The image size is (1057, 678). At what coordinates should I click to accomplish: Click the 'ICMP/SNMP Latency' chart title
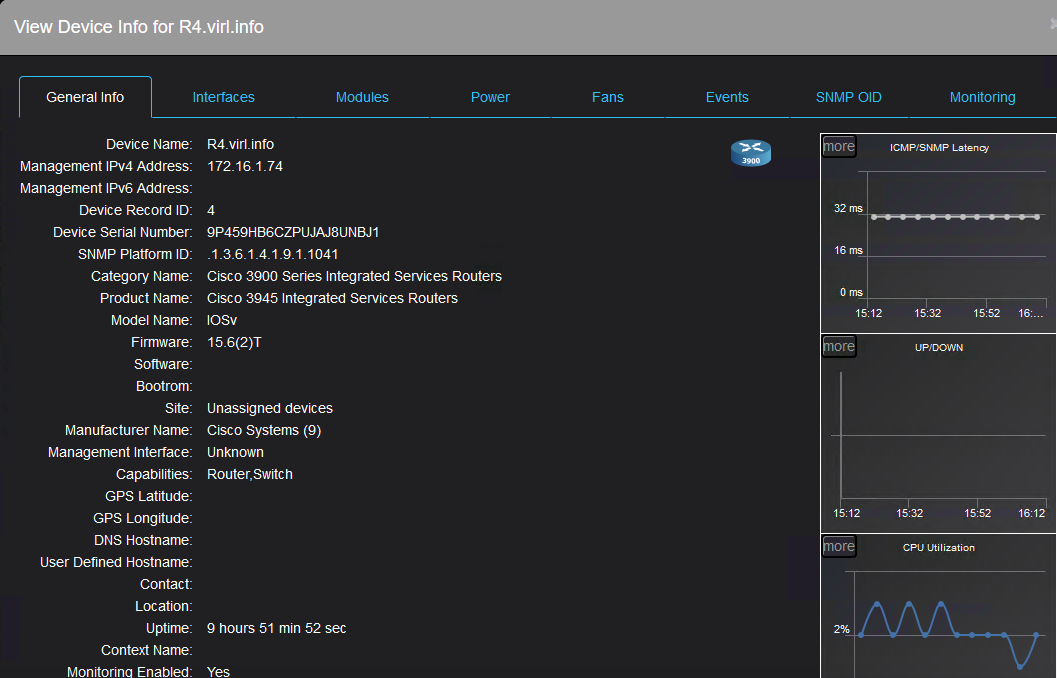point(939,148)
